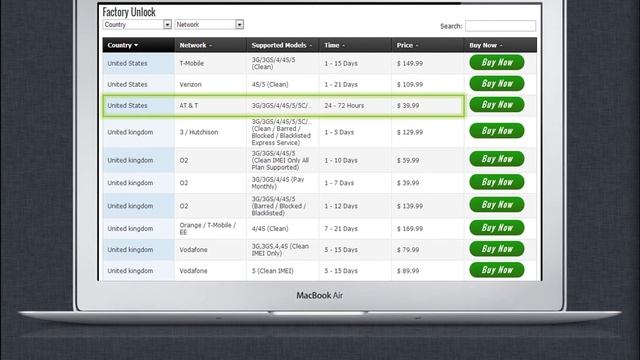Viewport: 640px width, 360px height.
Task: Click into the Search input field
Action: point(500,26)
